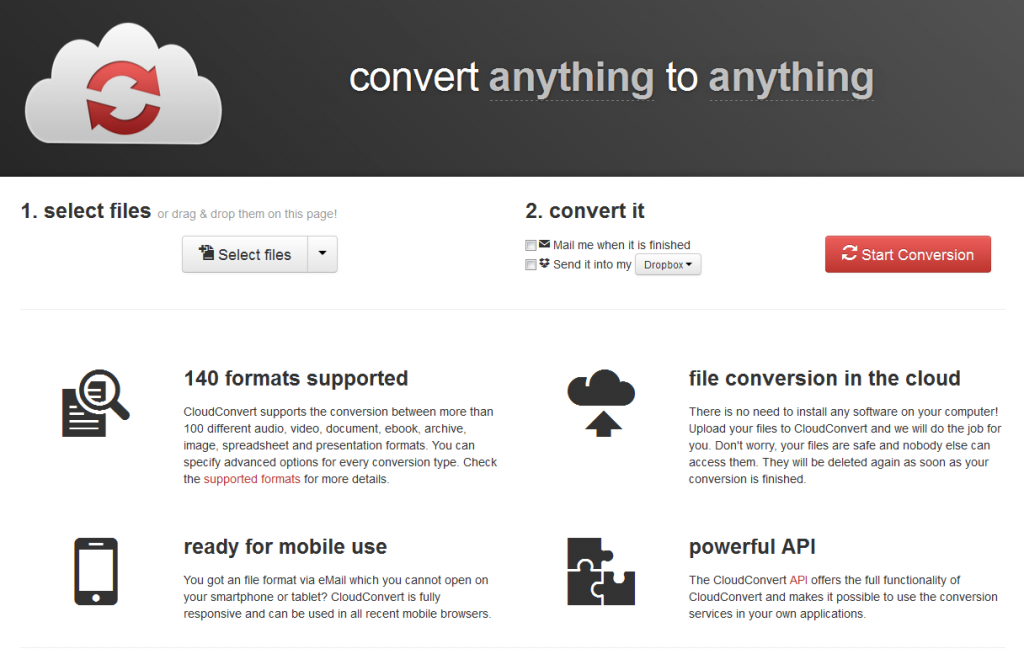This screenshot has height=654, width=1024.
Task: Open the Dropbox destination dropdown
Action: pyautogui.click(x=668, y=264)
